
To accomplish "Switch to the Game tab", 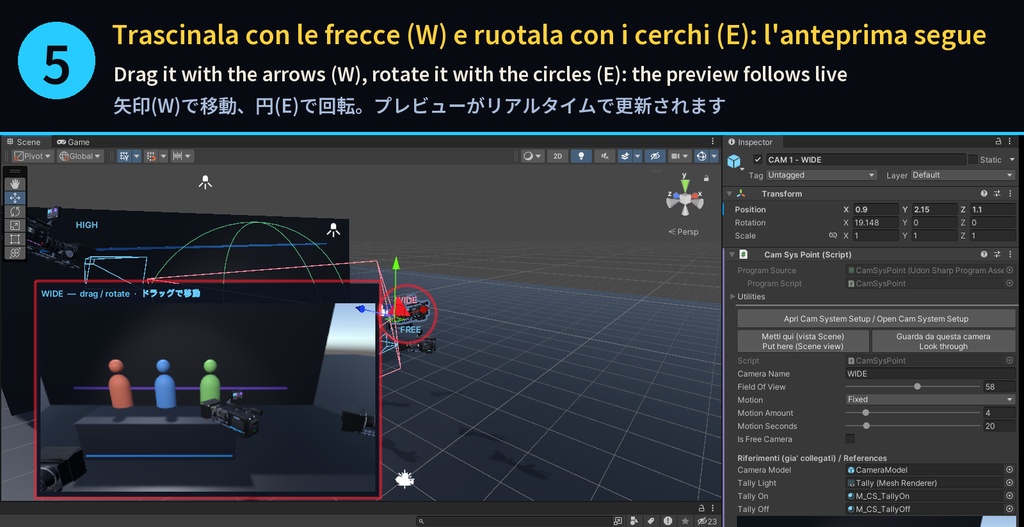I will 73,142.
